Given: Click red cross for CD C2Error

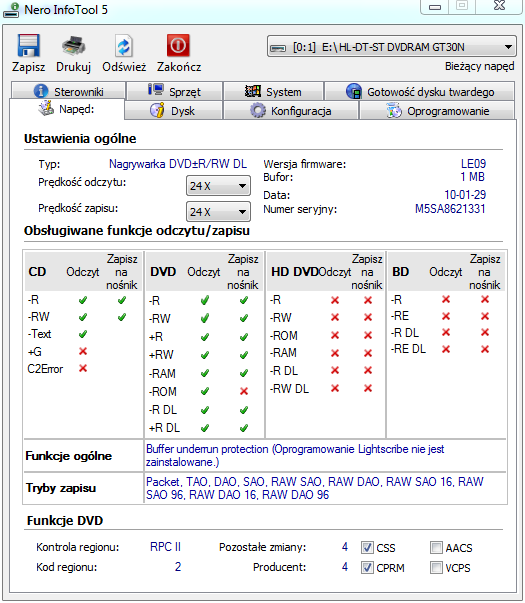Looking at the screenshot, I should pyautogui.click(x=83, y=368).
